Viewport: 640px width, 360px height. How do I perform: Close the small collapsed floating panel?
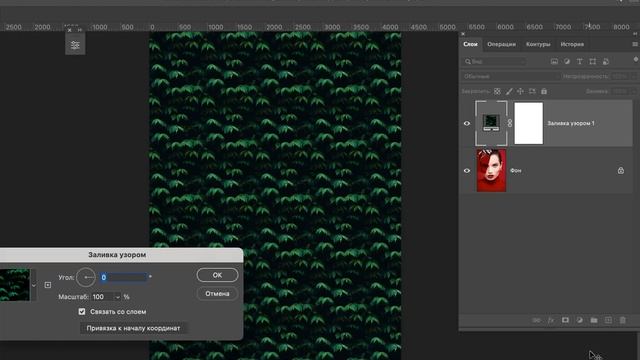pos(69,30)
